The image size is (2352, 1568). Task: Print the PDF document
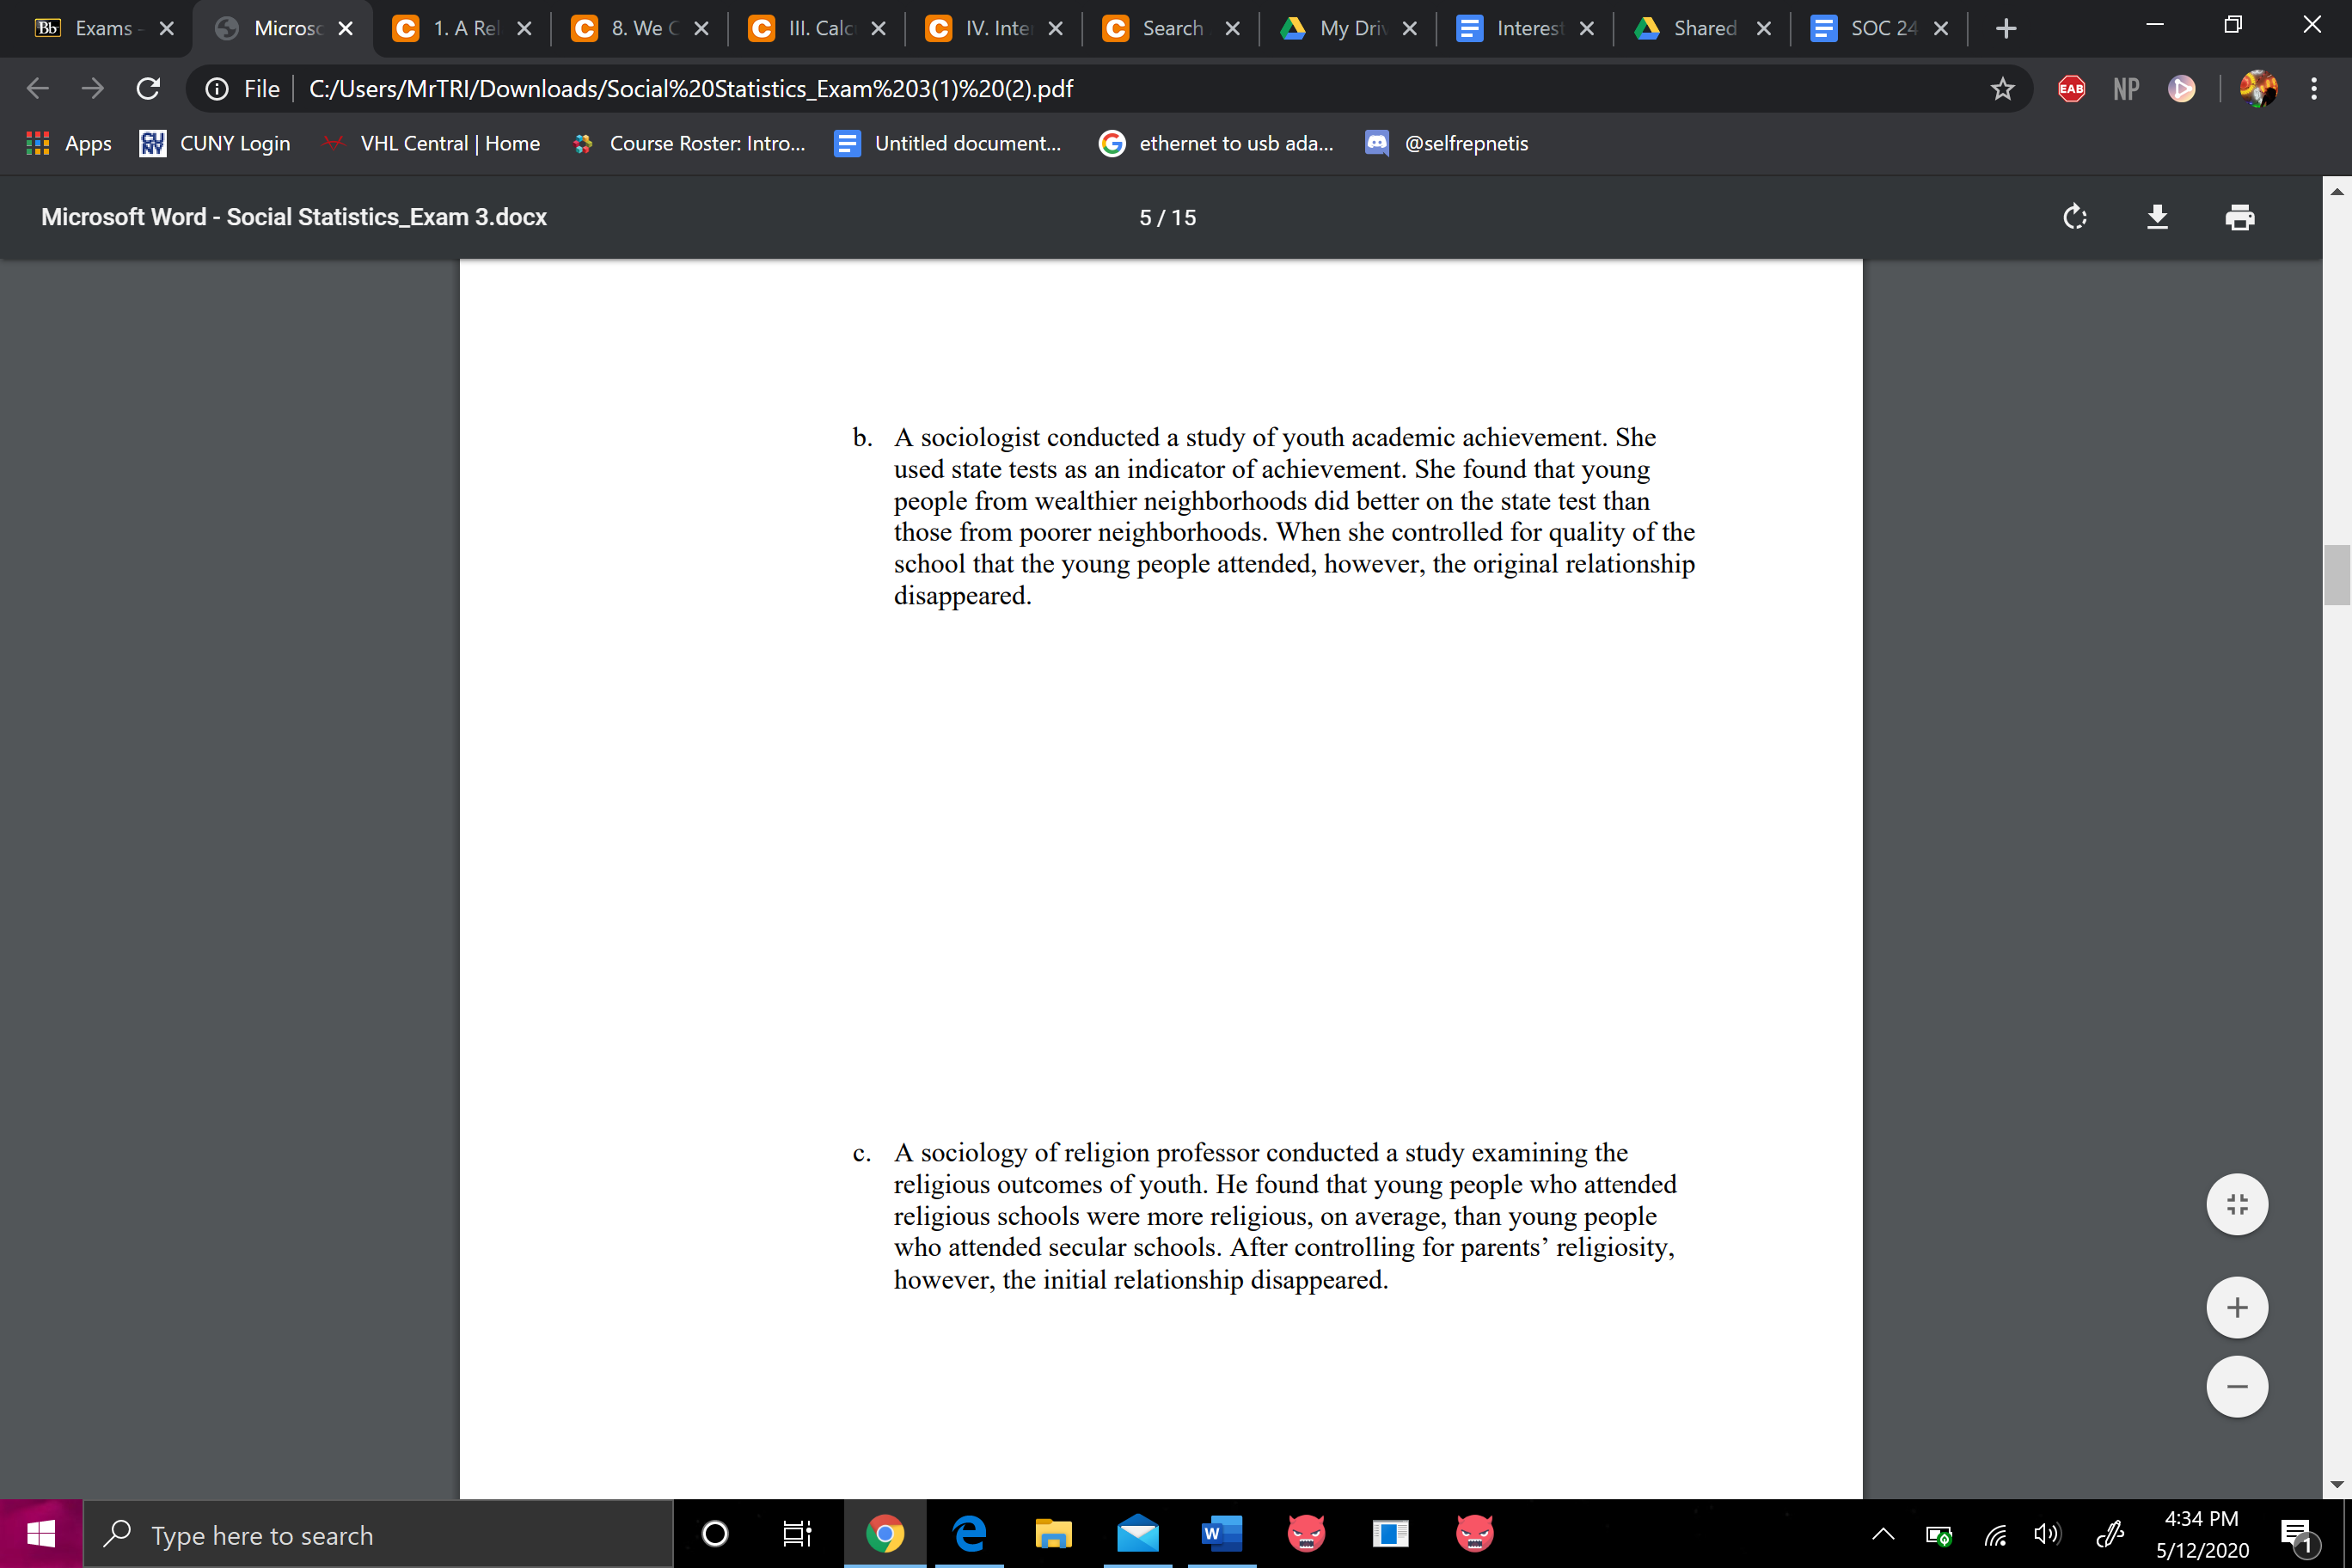point(2240,217)
